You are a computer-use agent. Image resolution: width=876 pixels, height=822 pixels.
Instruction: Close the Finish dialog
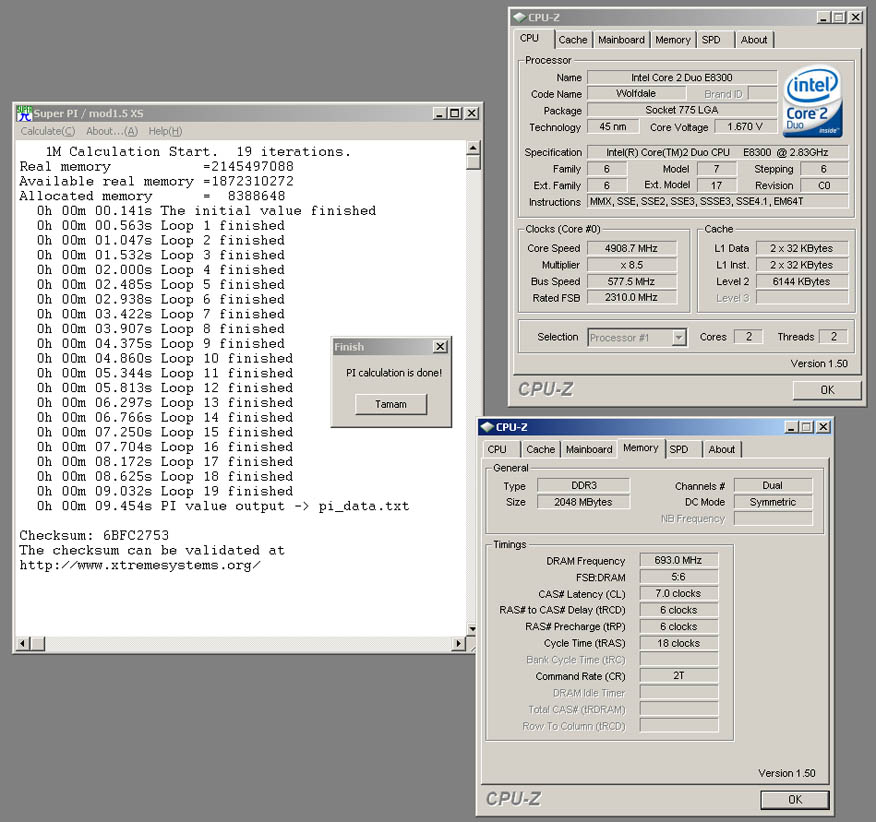pos(440,346)
